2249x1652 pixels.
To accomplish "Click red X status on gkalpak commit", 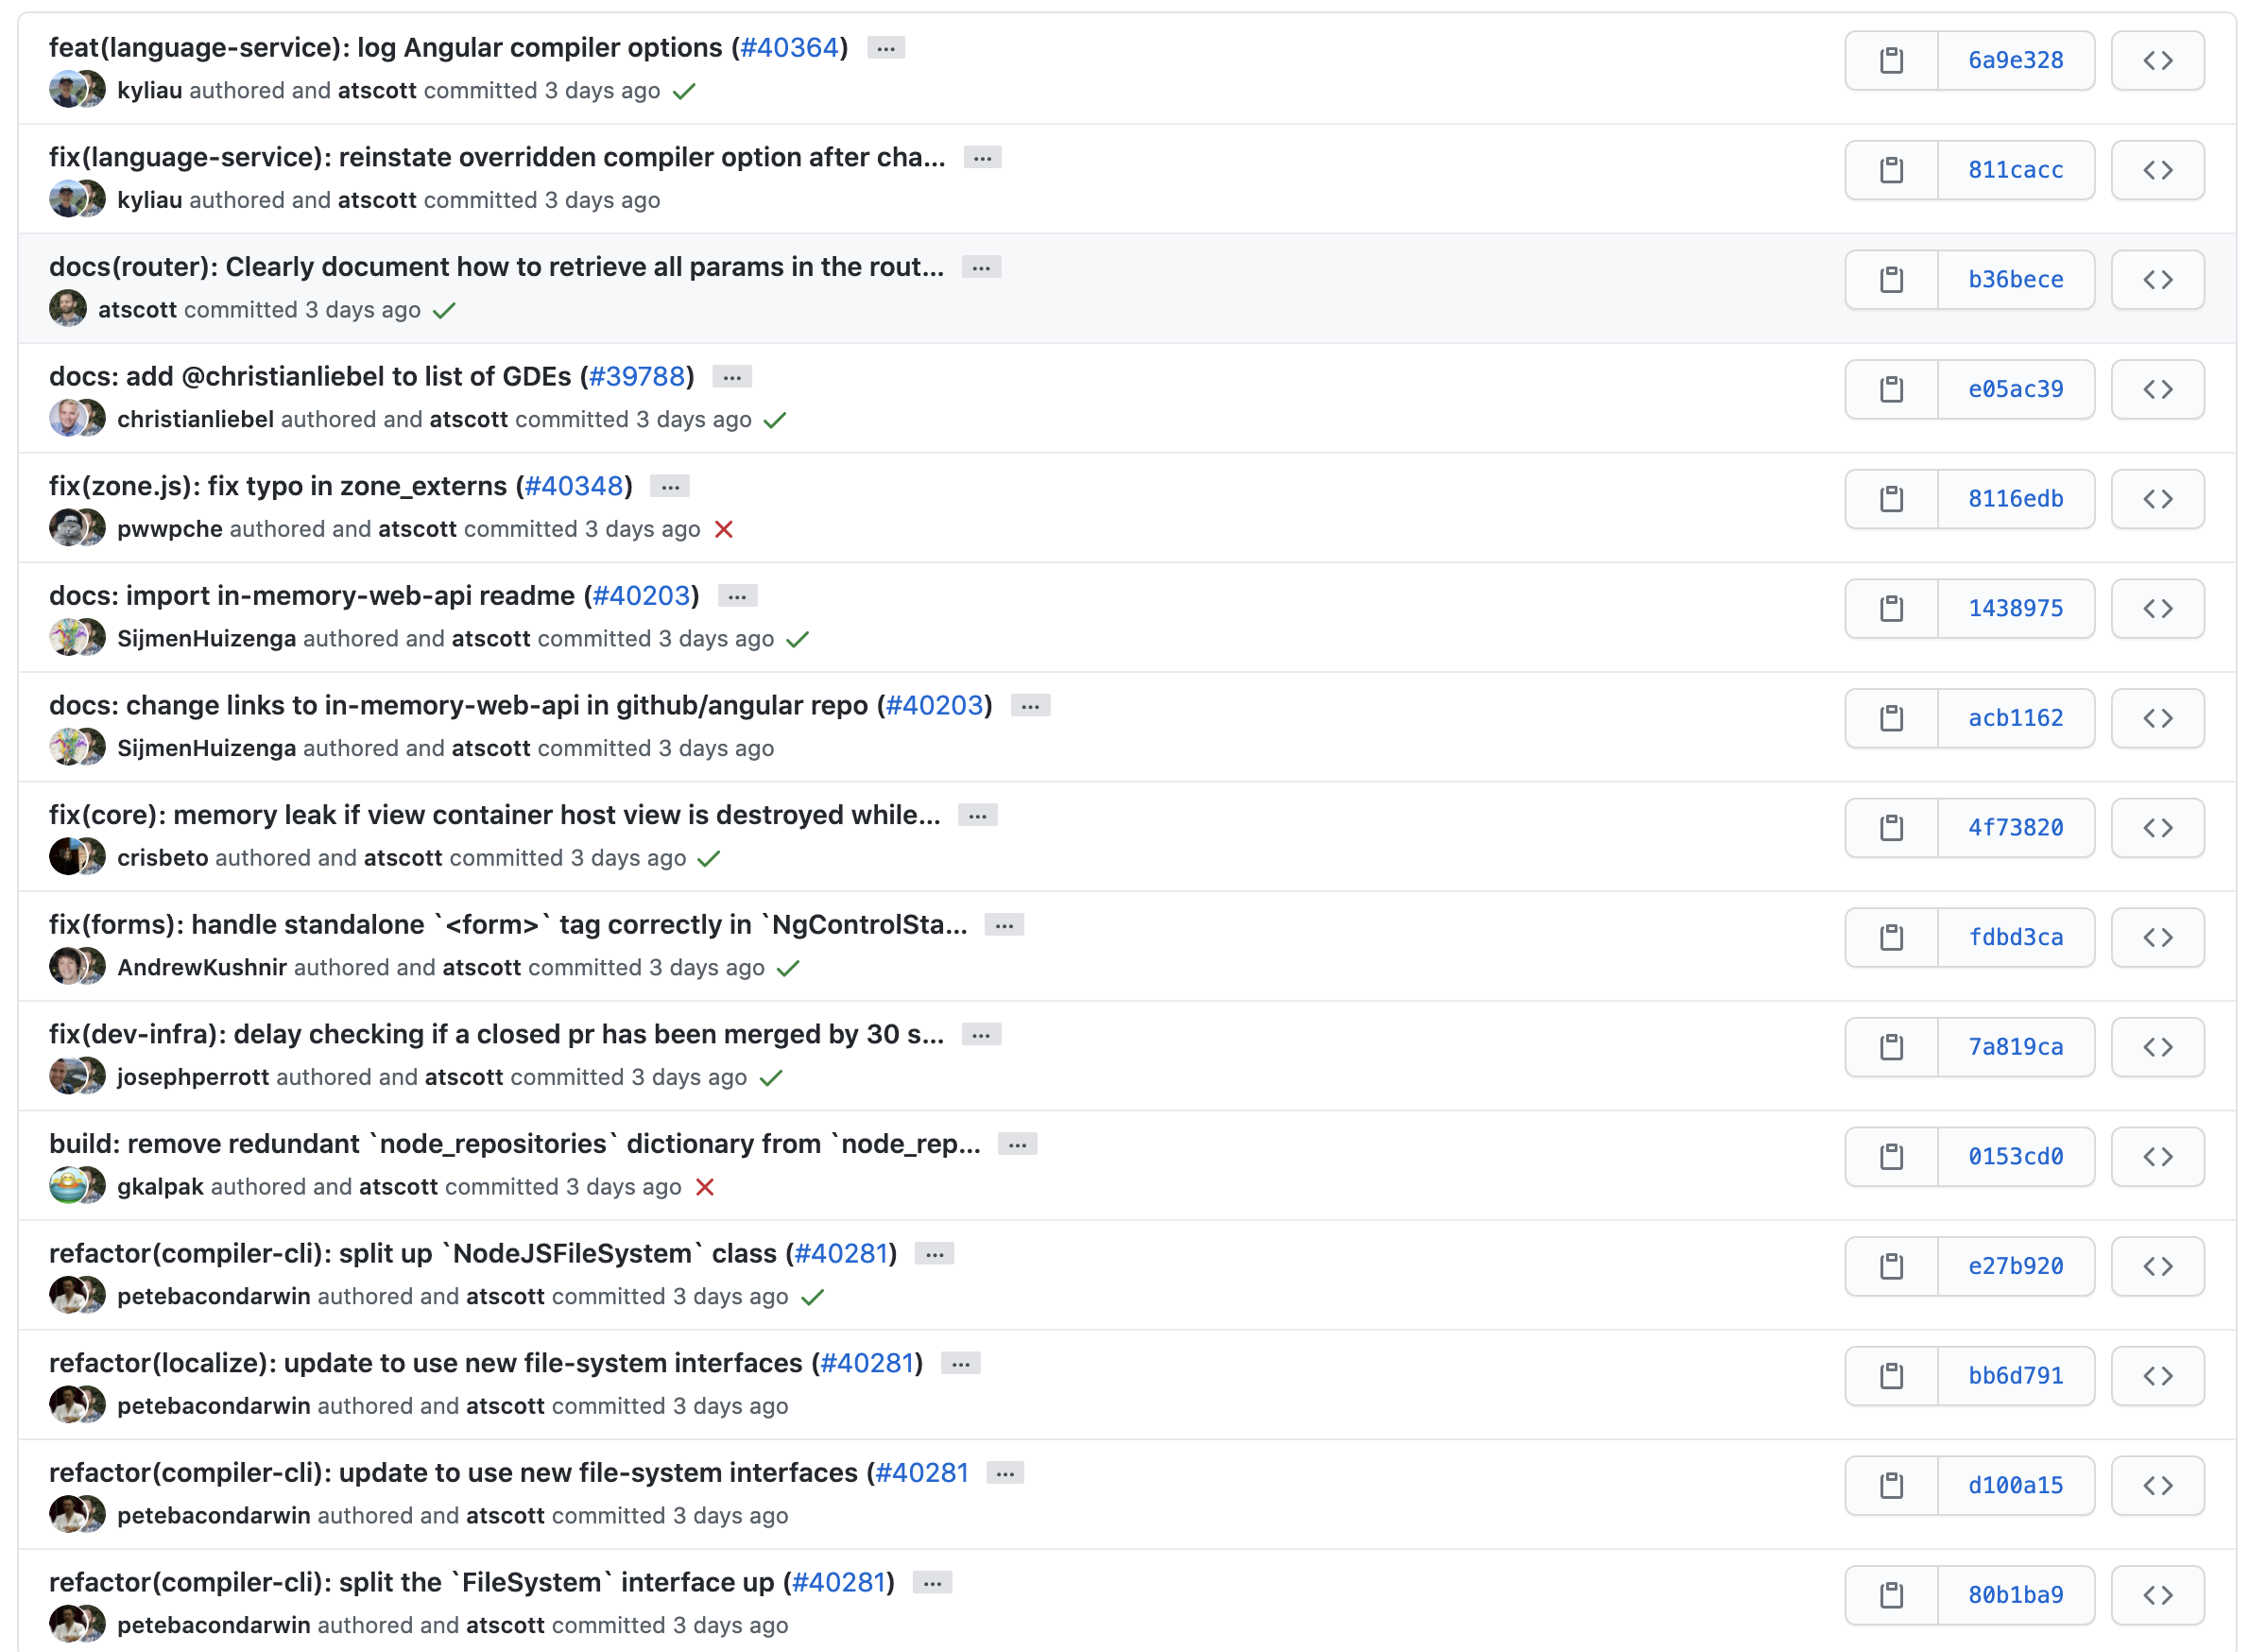I will coord(705,1187).
